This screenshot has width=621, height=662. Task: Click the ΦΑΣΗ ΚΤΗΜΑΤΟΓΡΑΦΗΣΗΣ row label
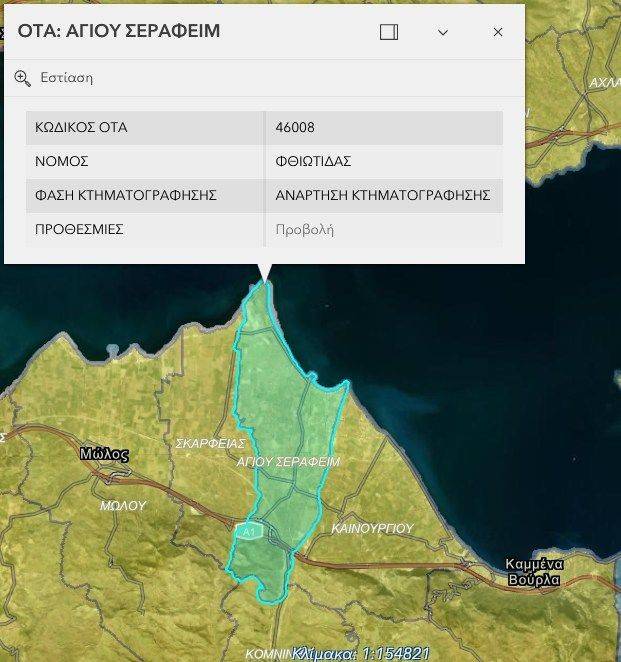[x=126, y=195]
